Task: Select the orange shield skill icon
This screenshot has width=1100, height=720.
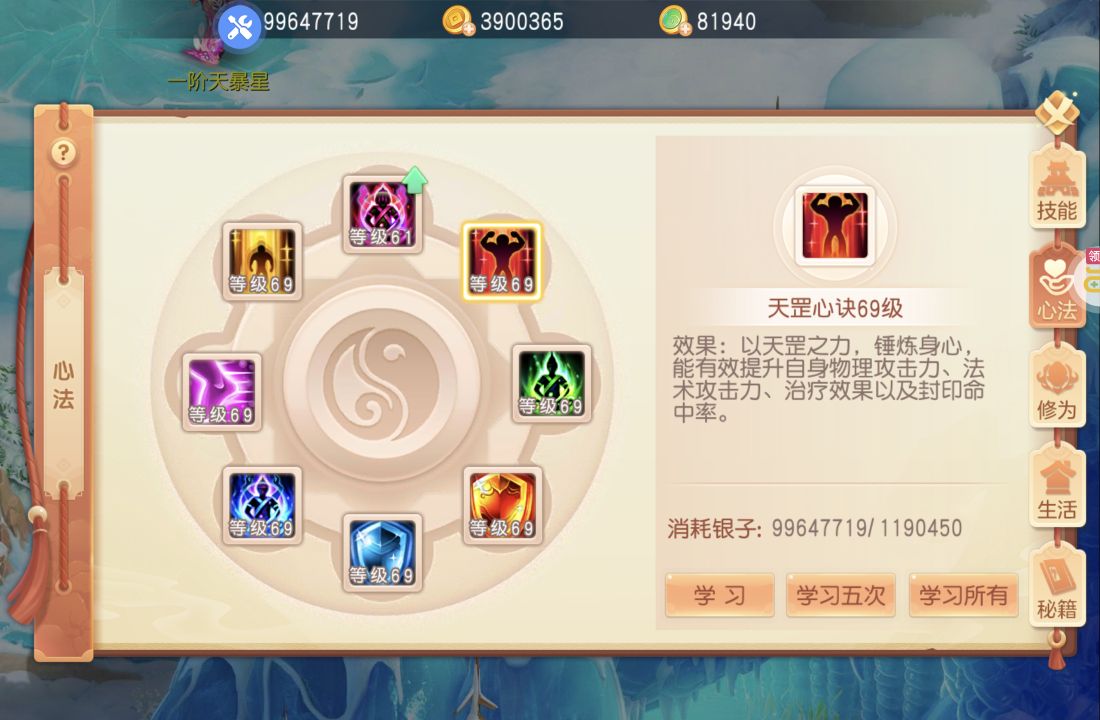Action: pos(502,505)
